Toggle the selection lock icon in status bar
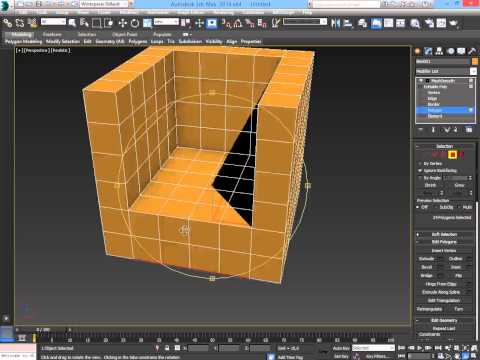The width and height of the screenshot is (480, 360). (167, 348)
